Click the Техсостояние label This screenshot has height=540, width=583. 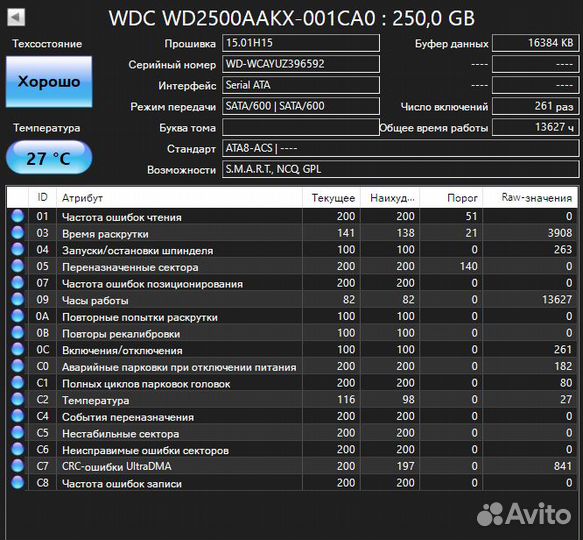[47, 44]
